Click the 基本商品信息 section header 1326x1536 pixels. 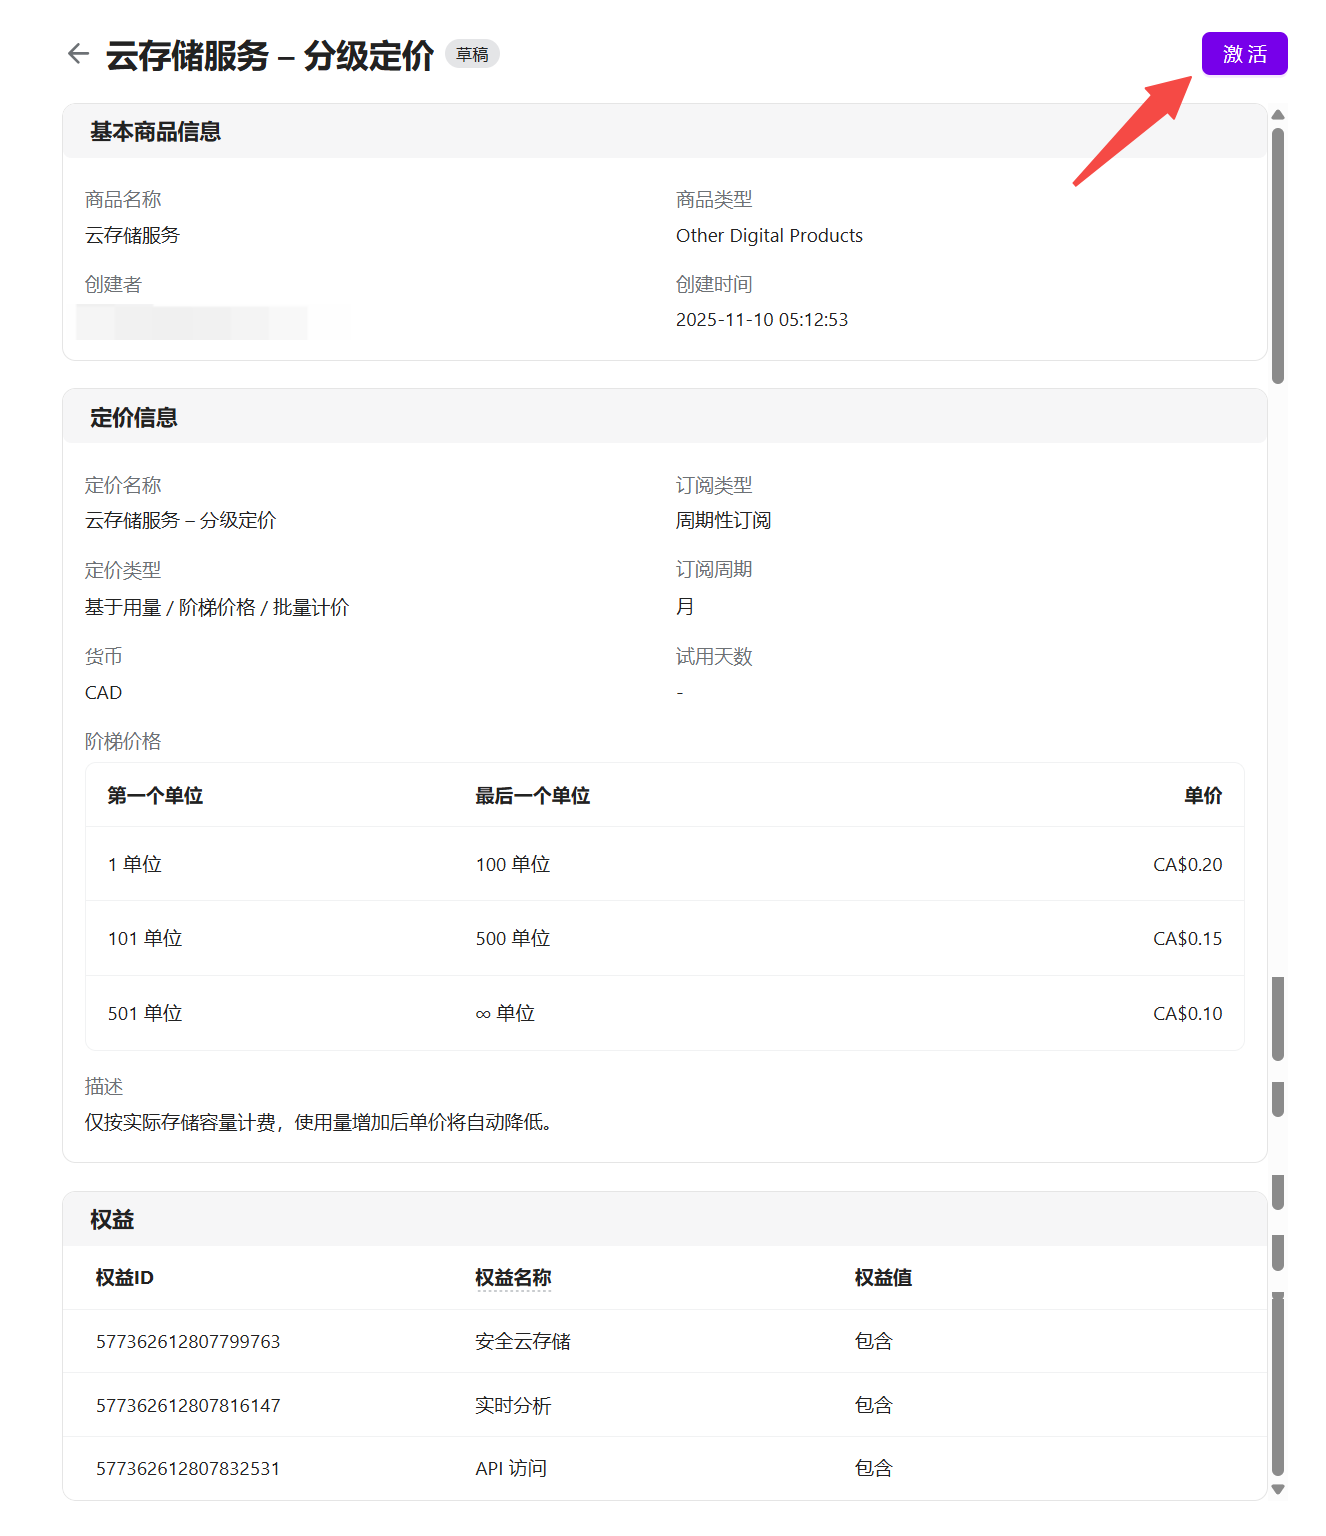[155, 132]
